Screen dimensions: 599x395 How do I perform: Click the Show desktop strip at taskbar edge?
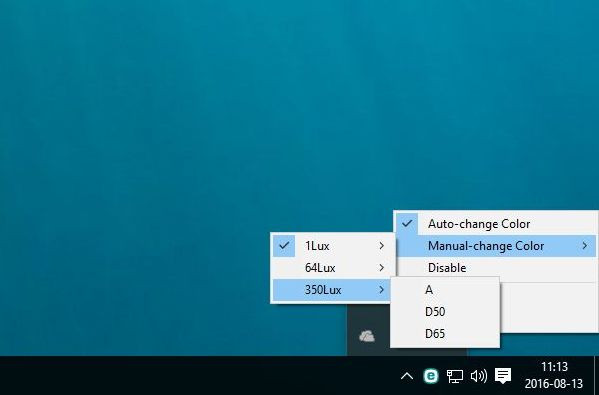pos(597,376)
